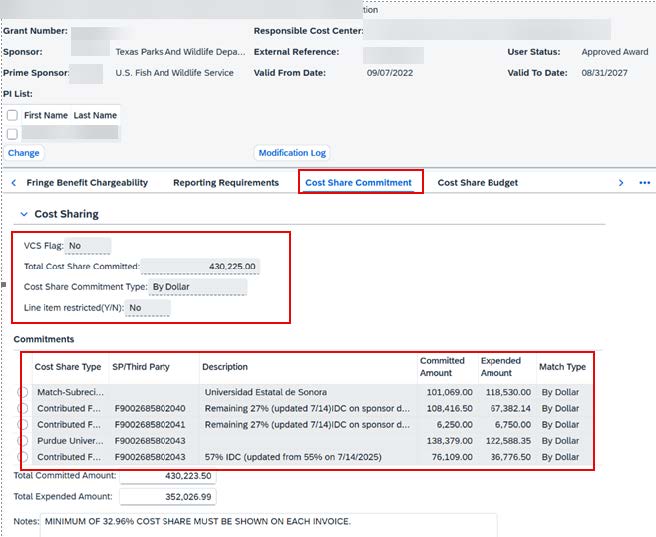Click expended amount 36,776.50
Viewport: 656px width, 537px height.
click(510, 457)
